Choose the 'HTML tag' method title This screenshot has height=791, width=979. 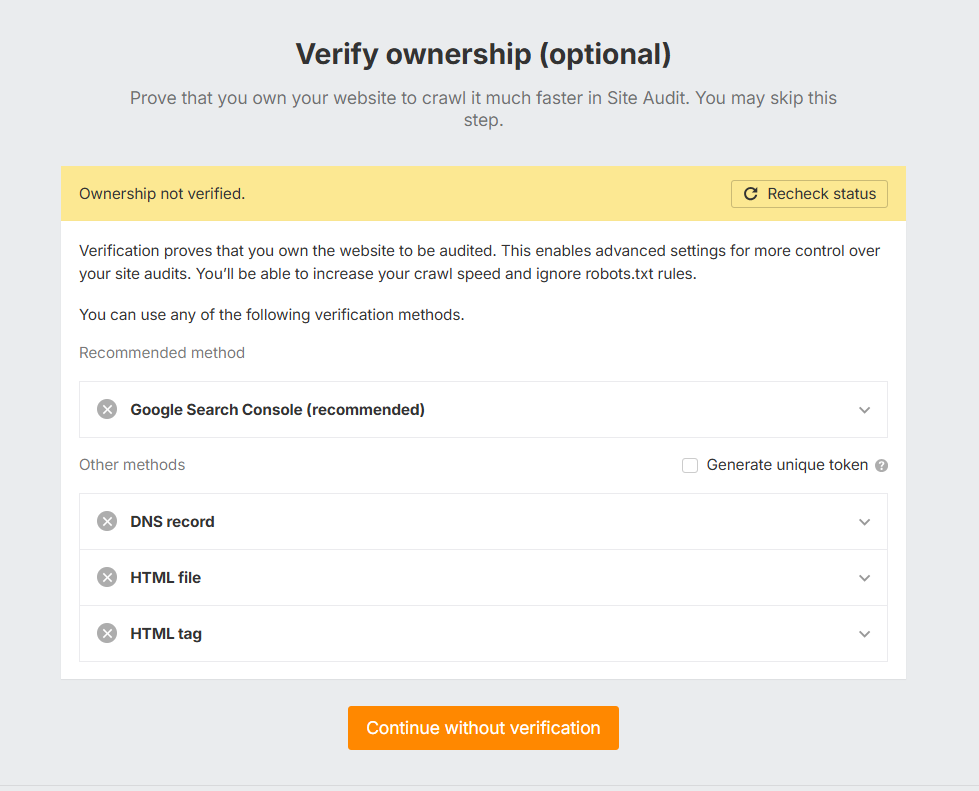click(166, 633)
